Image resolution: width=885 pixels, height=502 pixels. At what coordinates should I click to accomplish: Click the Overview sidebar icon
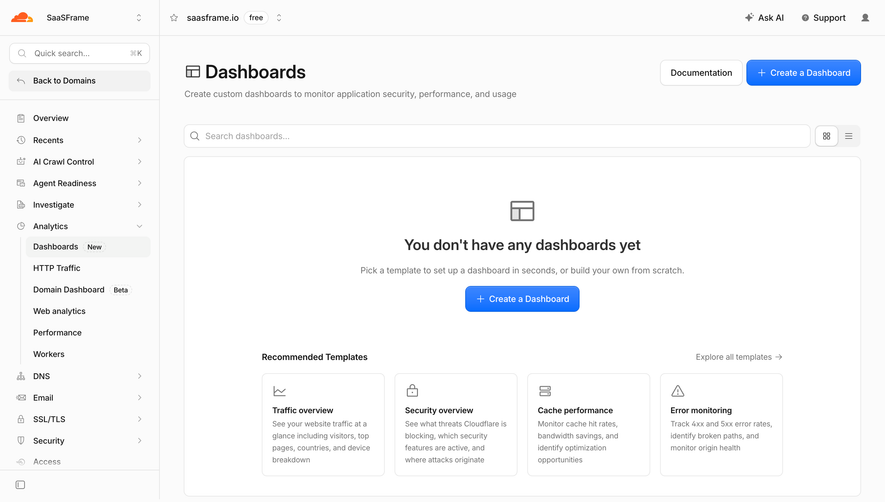coord(21,118)
